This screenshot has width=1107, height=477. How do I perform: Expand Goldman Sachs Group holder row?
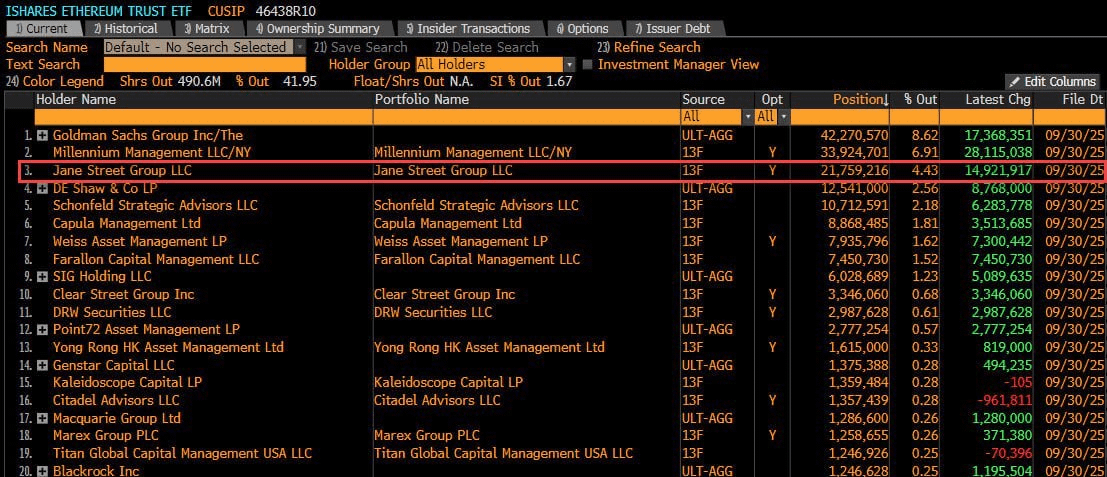pos(42,135)
